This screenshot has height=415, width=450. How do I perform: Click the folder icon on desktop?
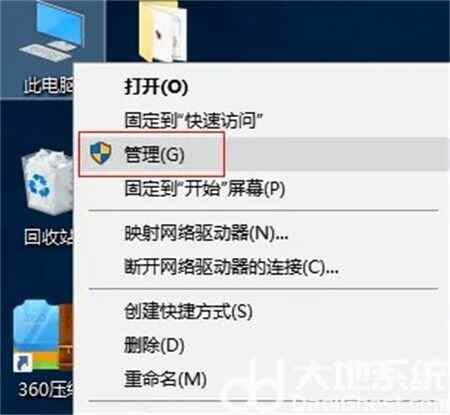[x=162, y=31]
